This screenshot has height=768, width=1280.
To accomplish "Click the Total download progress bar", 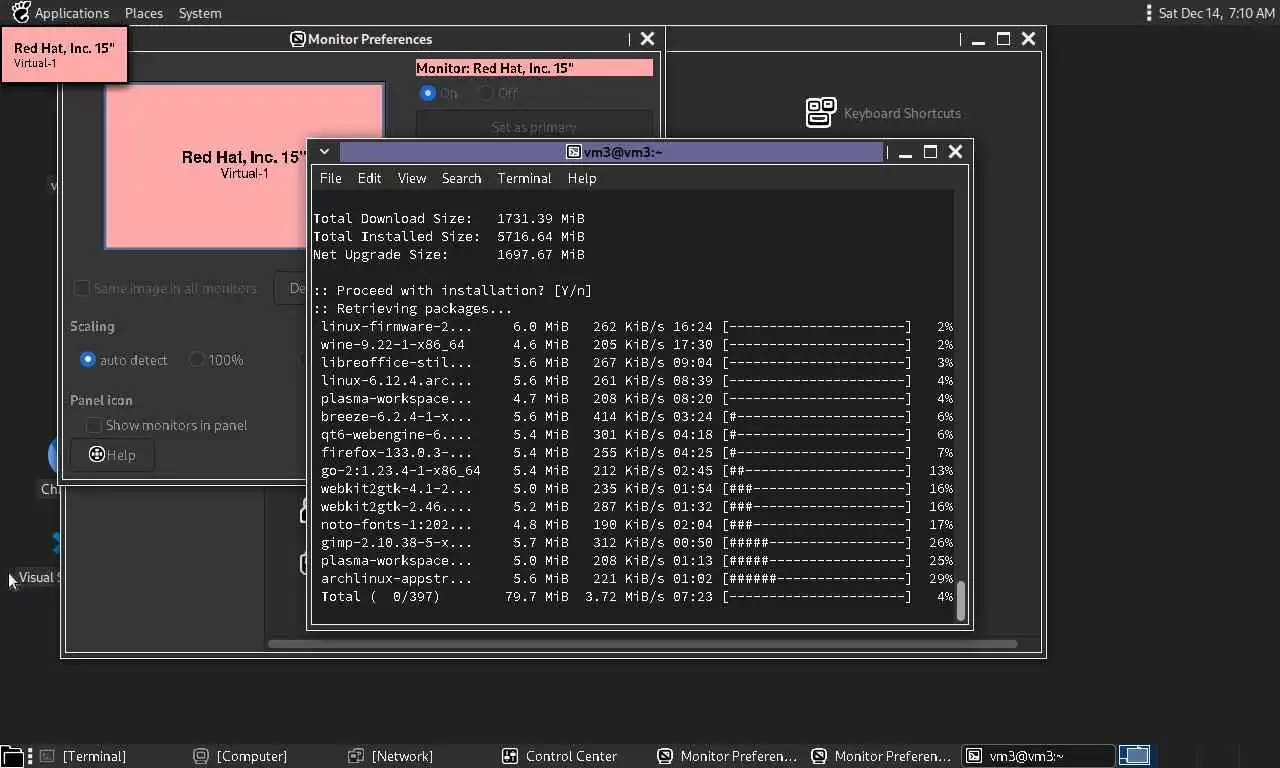I will (x=816, y=596).
